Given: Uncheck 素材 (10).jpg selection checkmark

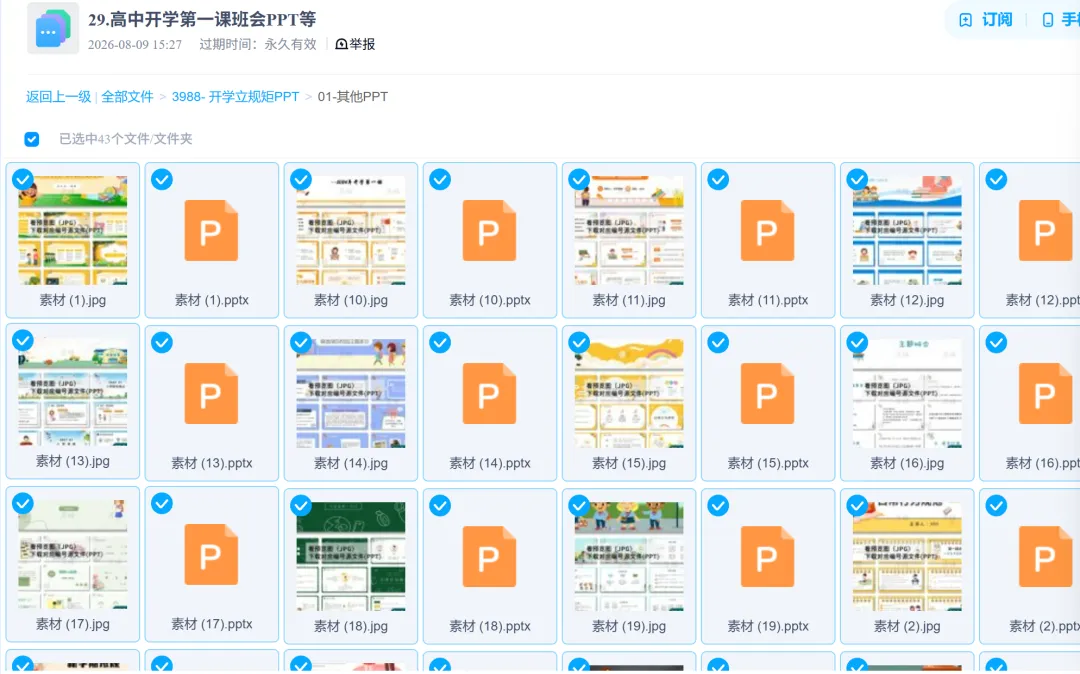Looking at the screenshot, I should (301, 180).
